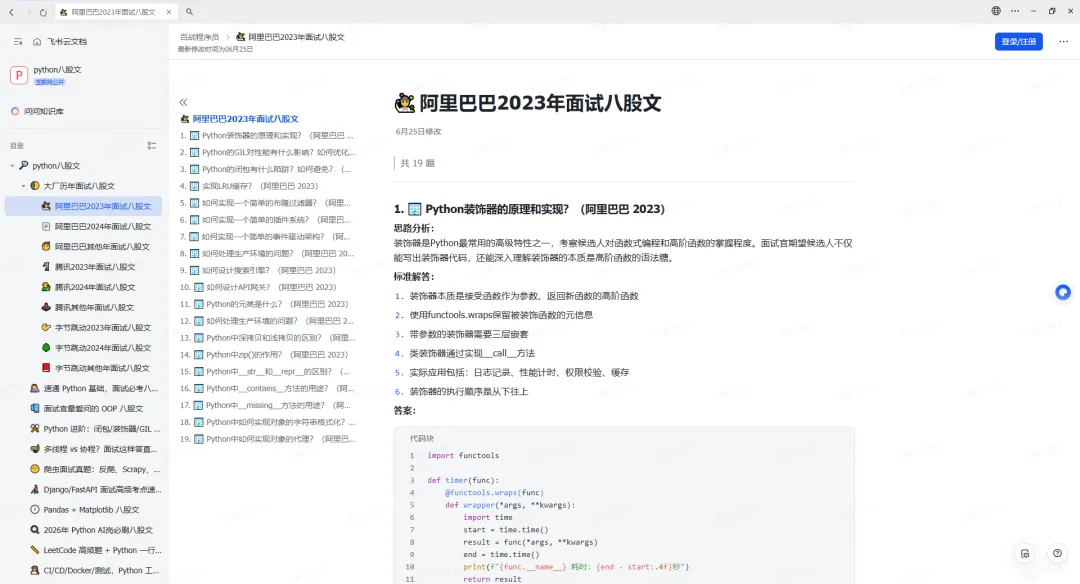
Task: Open 腾讯2024年面试八股文 in the sidebar tree
Action: coord(95,287)
